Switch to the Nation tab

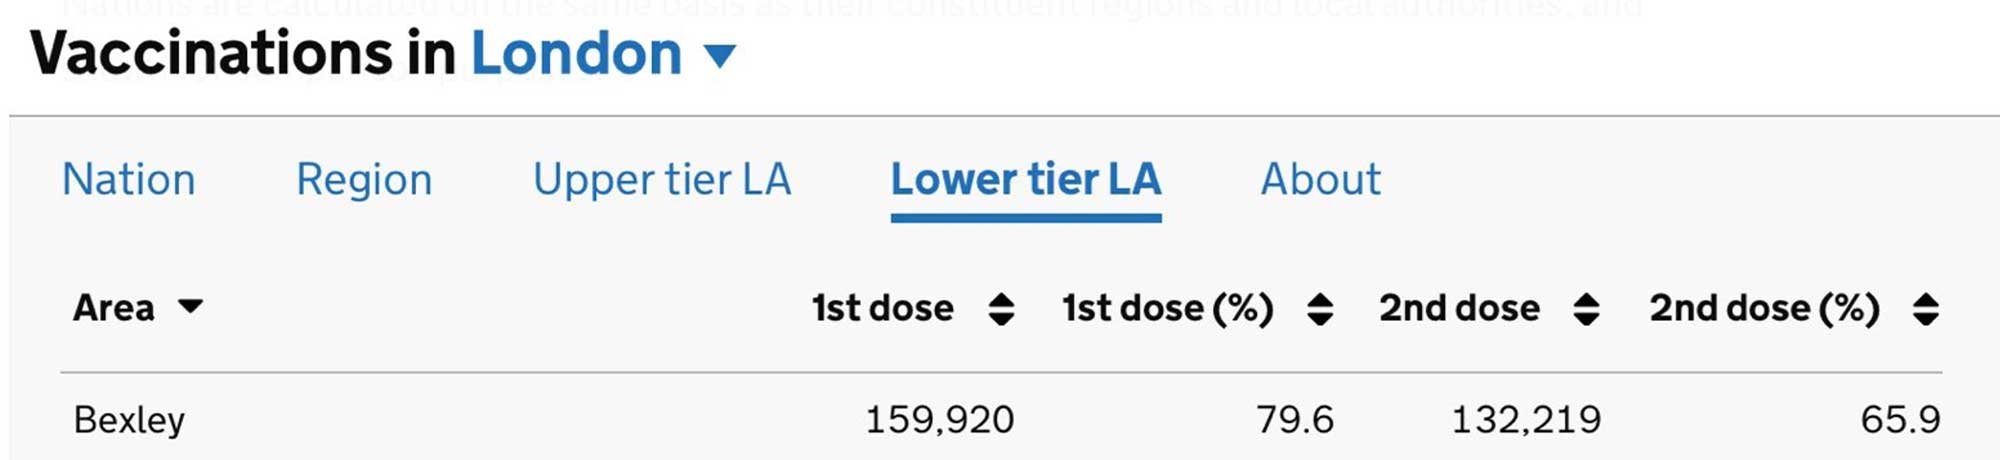point(129,180)
